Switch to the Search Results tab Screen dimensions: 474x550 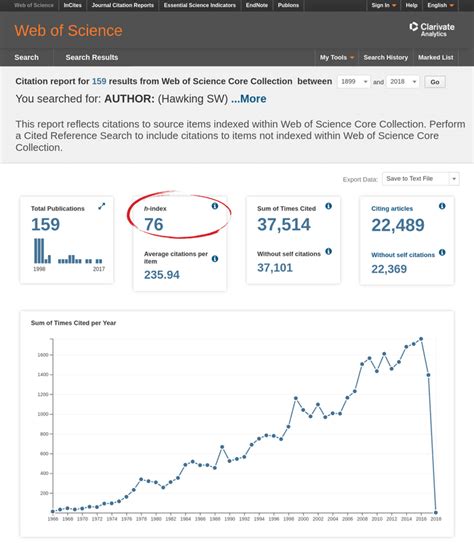[92, 58]
